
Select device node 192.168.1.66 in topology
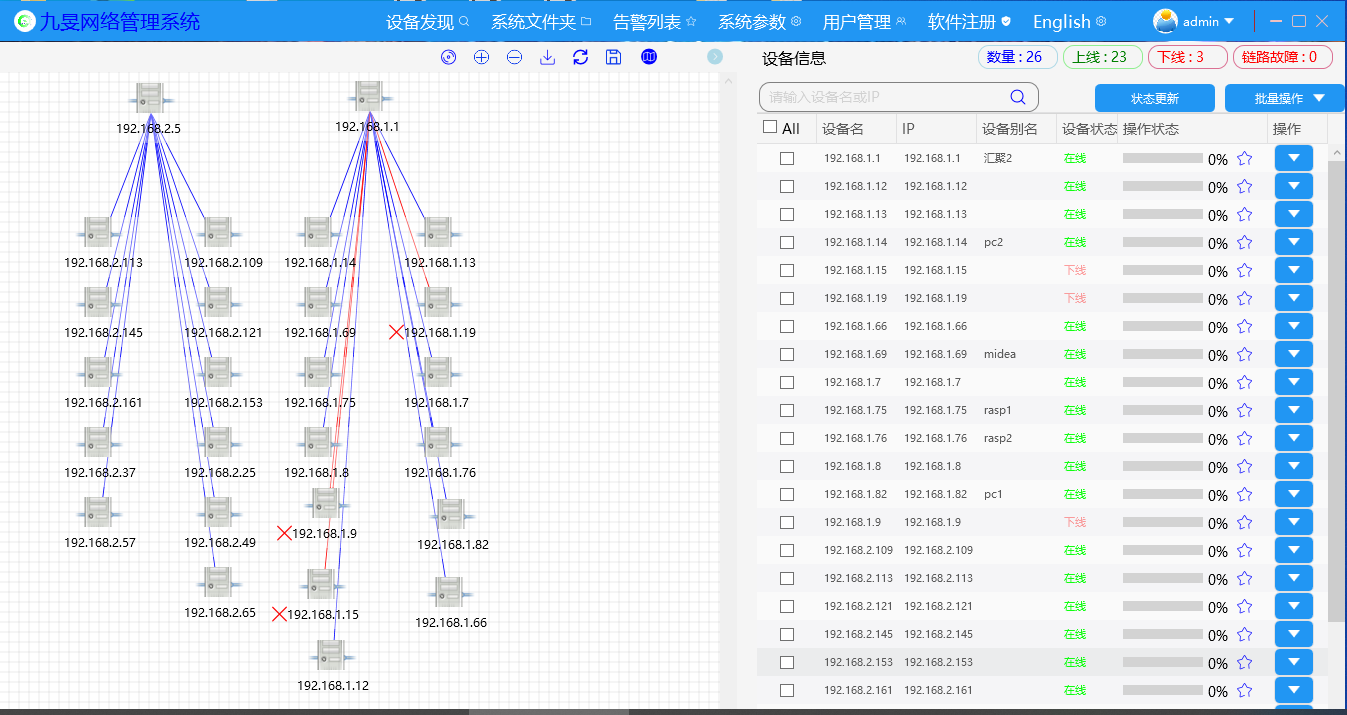(x=447, y=593)
